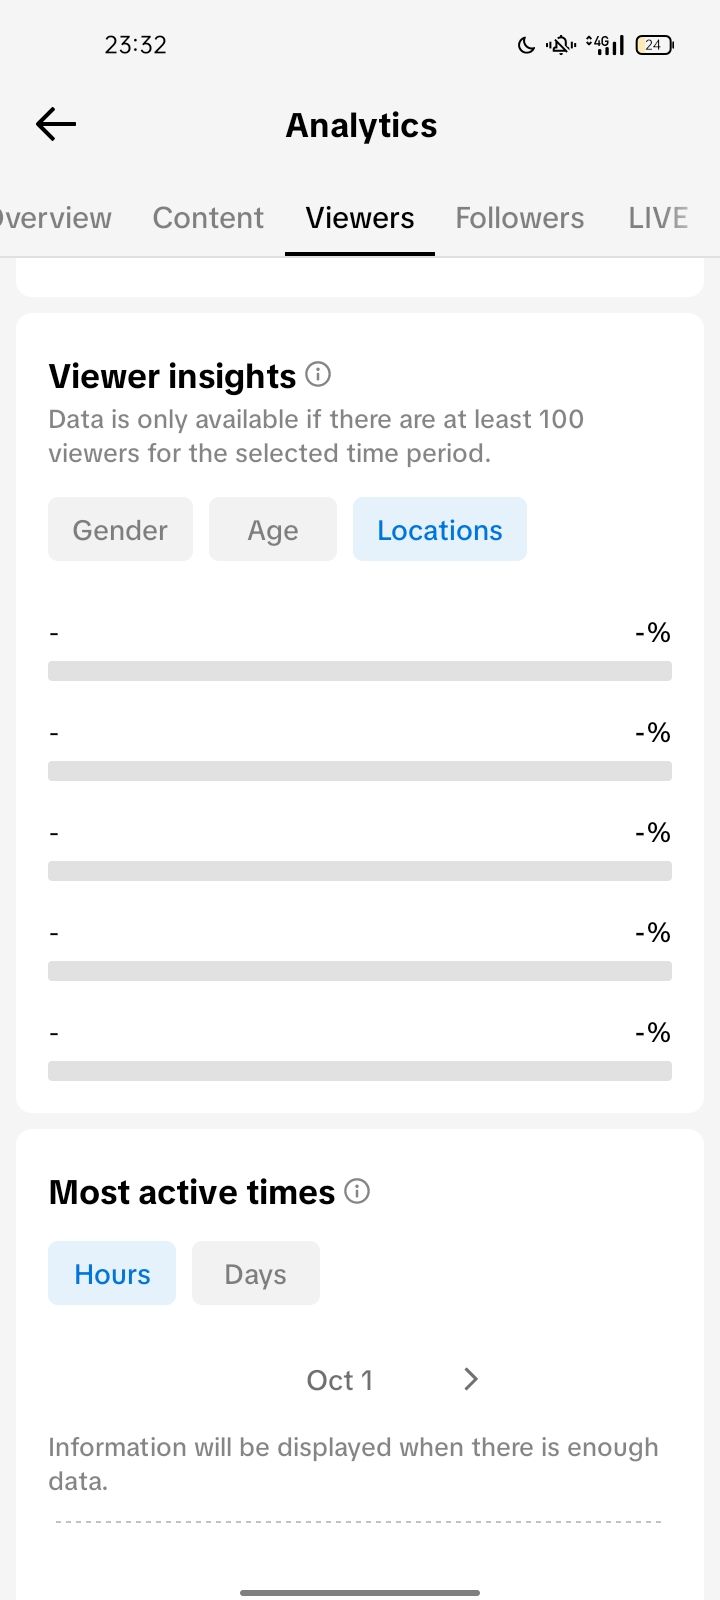Viewport: 720px width, 1600px height.
Task: Tap the Oct 1 date label
Action: tap(340, 1380)
